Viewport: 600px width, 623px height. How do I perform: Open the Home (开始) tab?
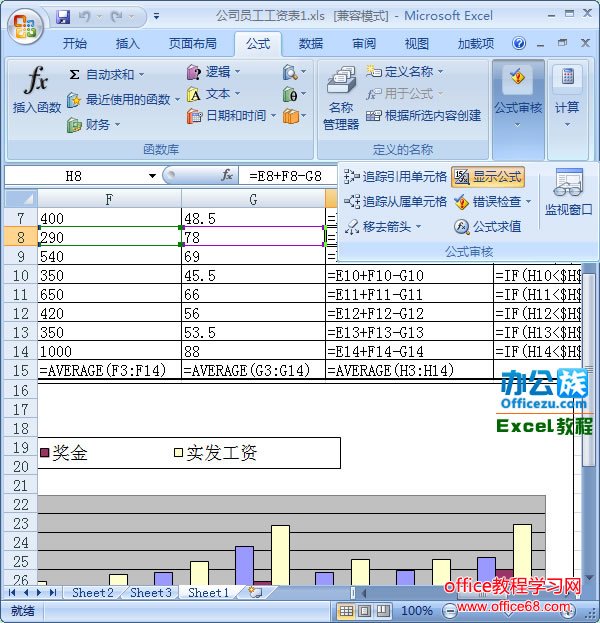click(75, 43)
